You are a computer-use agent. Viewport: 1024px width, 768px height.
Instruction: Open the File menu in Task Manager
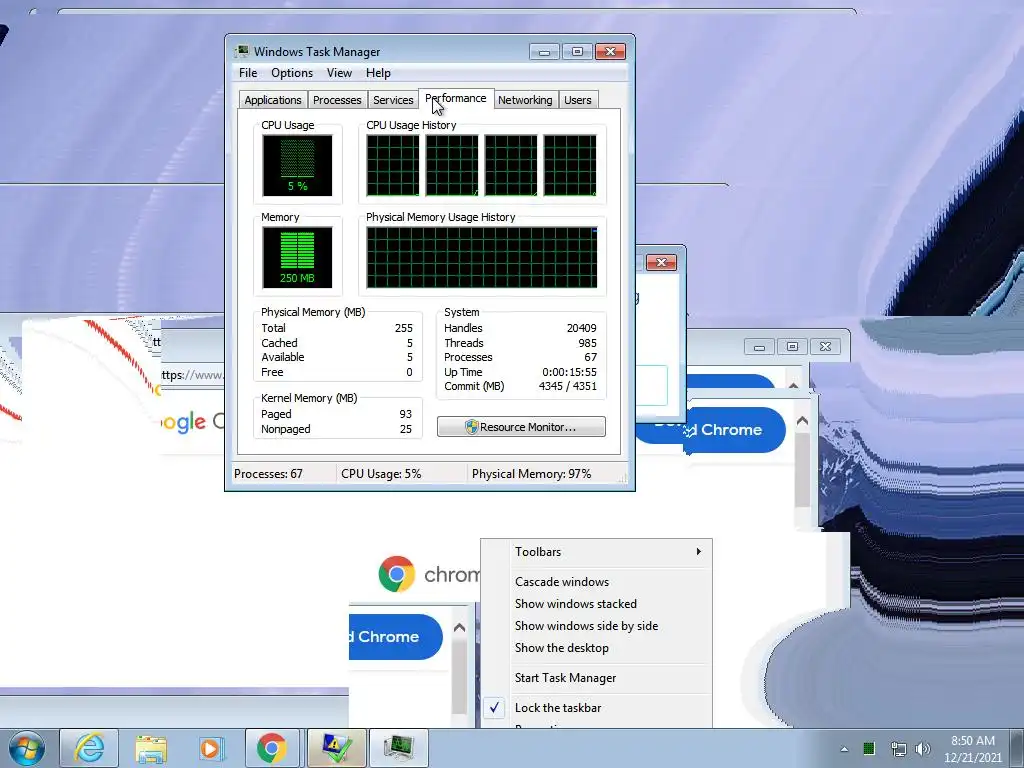(248, 73)
